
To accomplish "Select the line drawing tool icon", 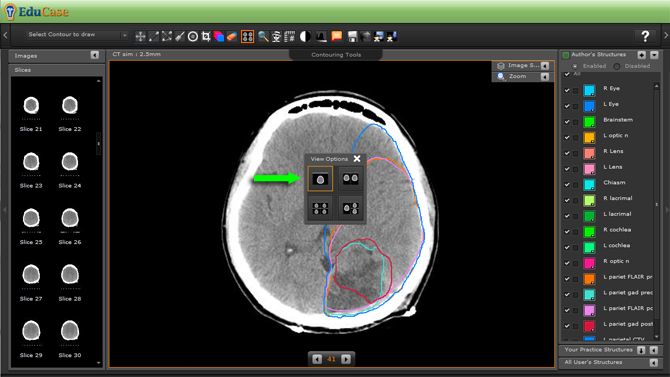I will point(154,37).
